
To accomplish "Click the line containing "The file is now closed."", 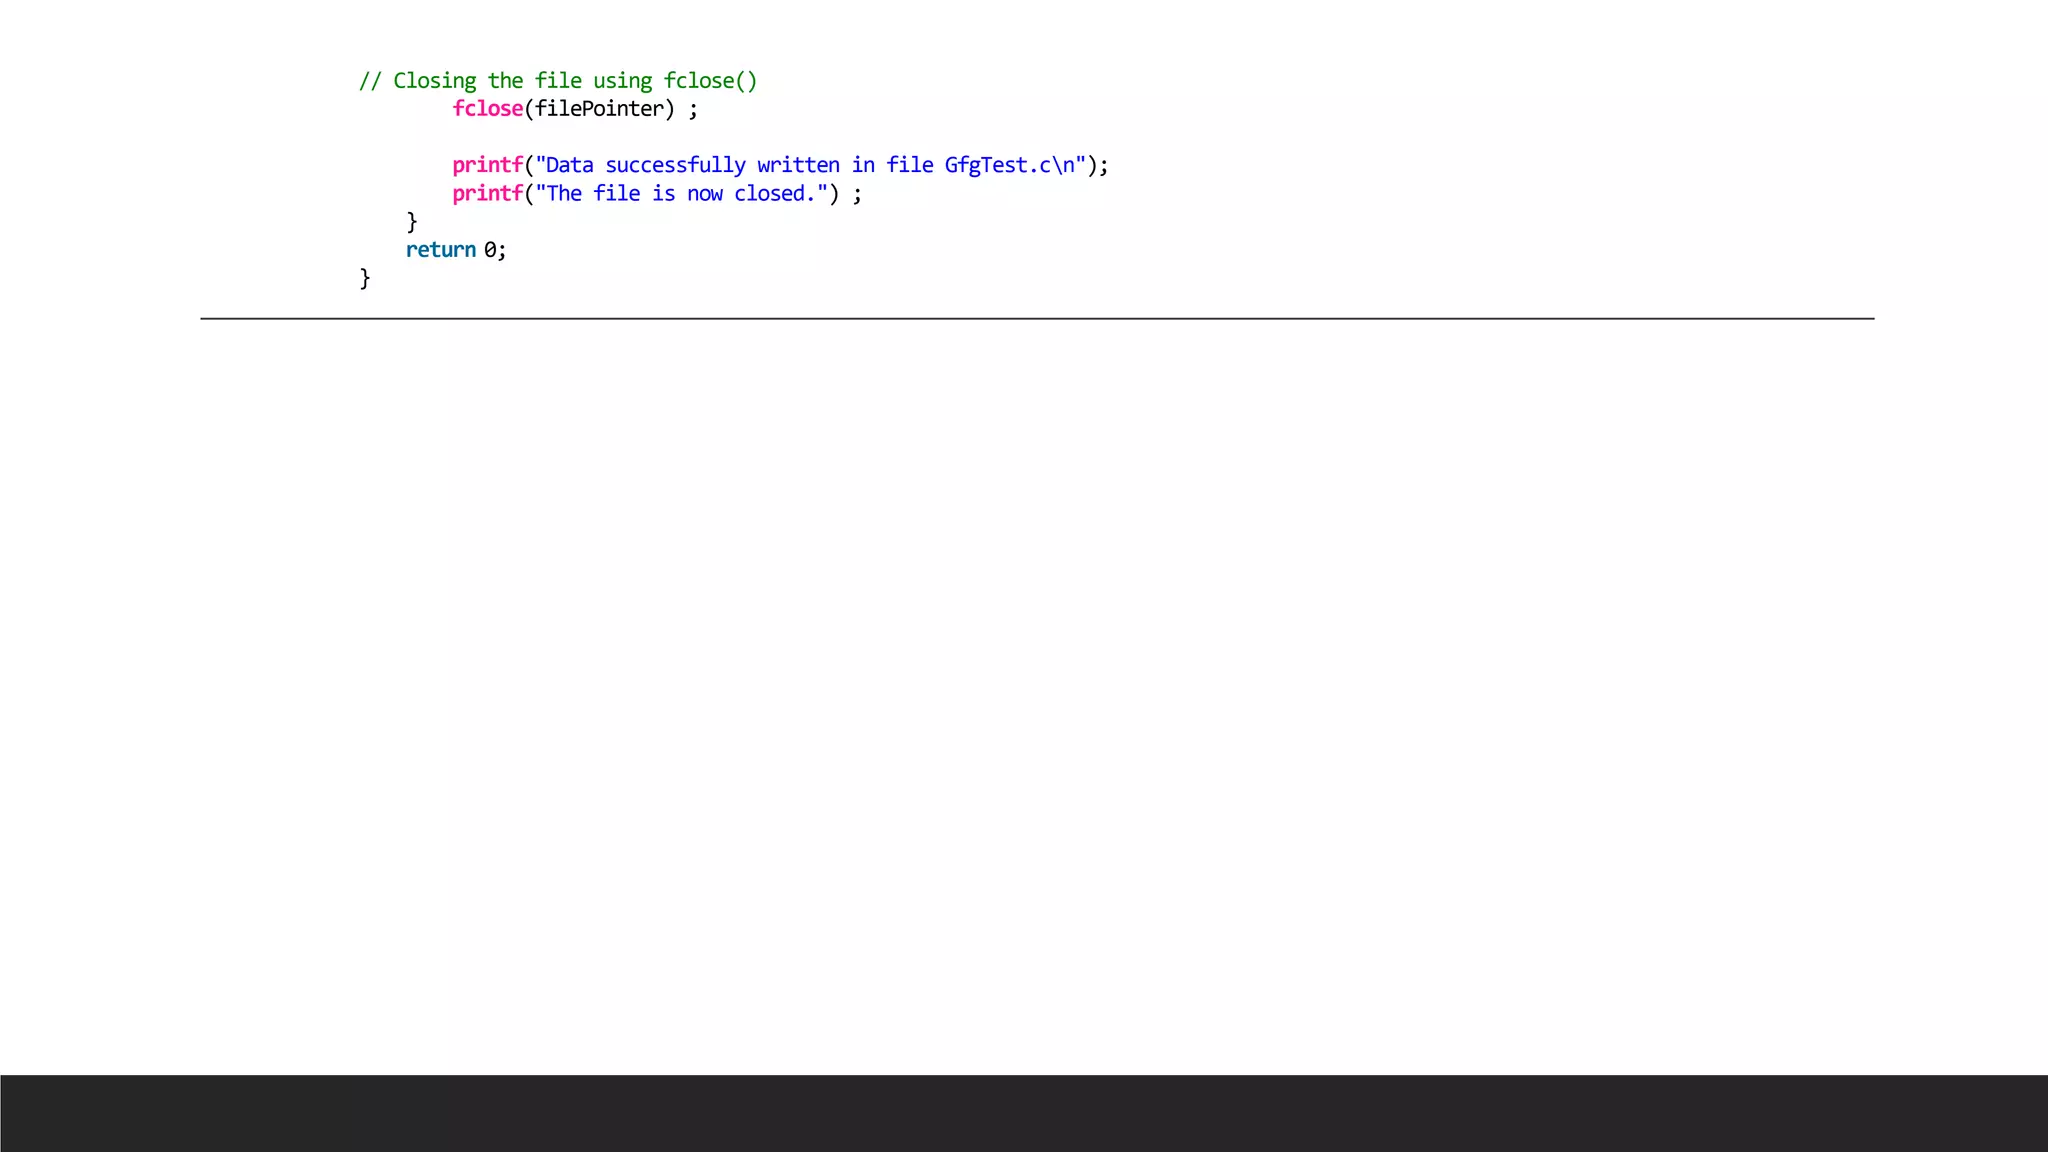I will [657, 193].
